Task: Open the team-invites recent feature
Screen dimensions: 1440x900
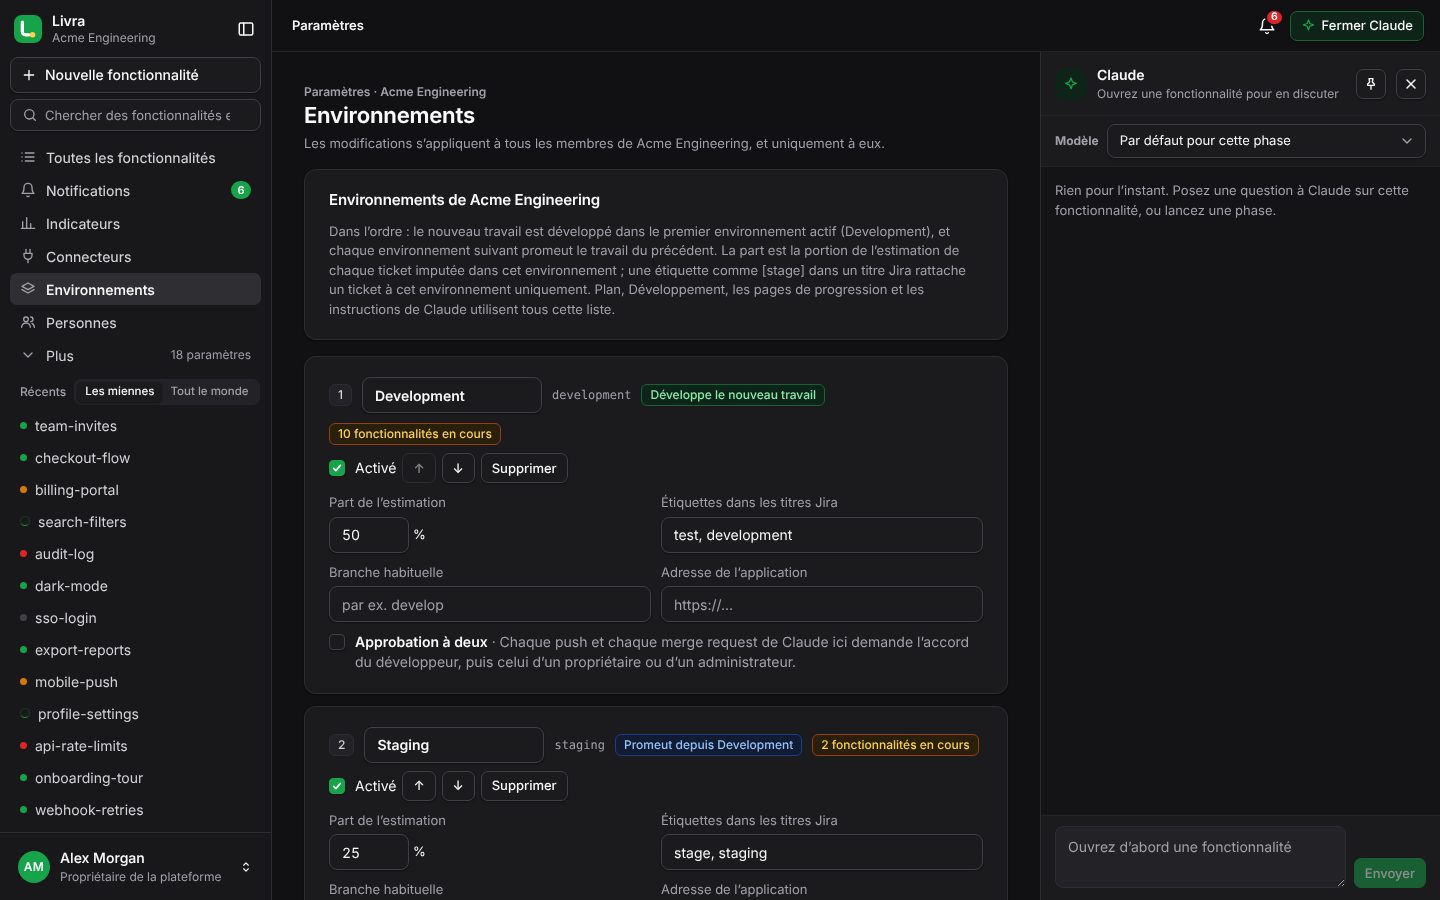Action: 135,426
